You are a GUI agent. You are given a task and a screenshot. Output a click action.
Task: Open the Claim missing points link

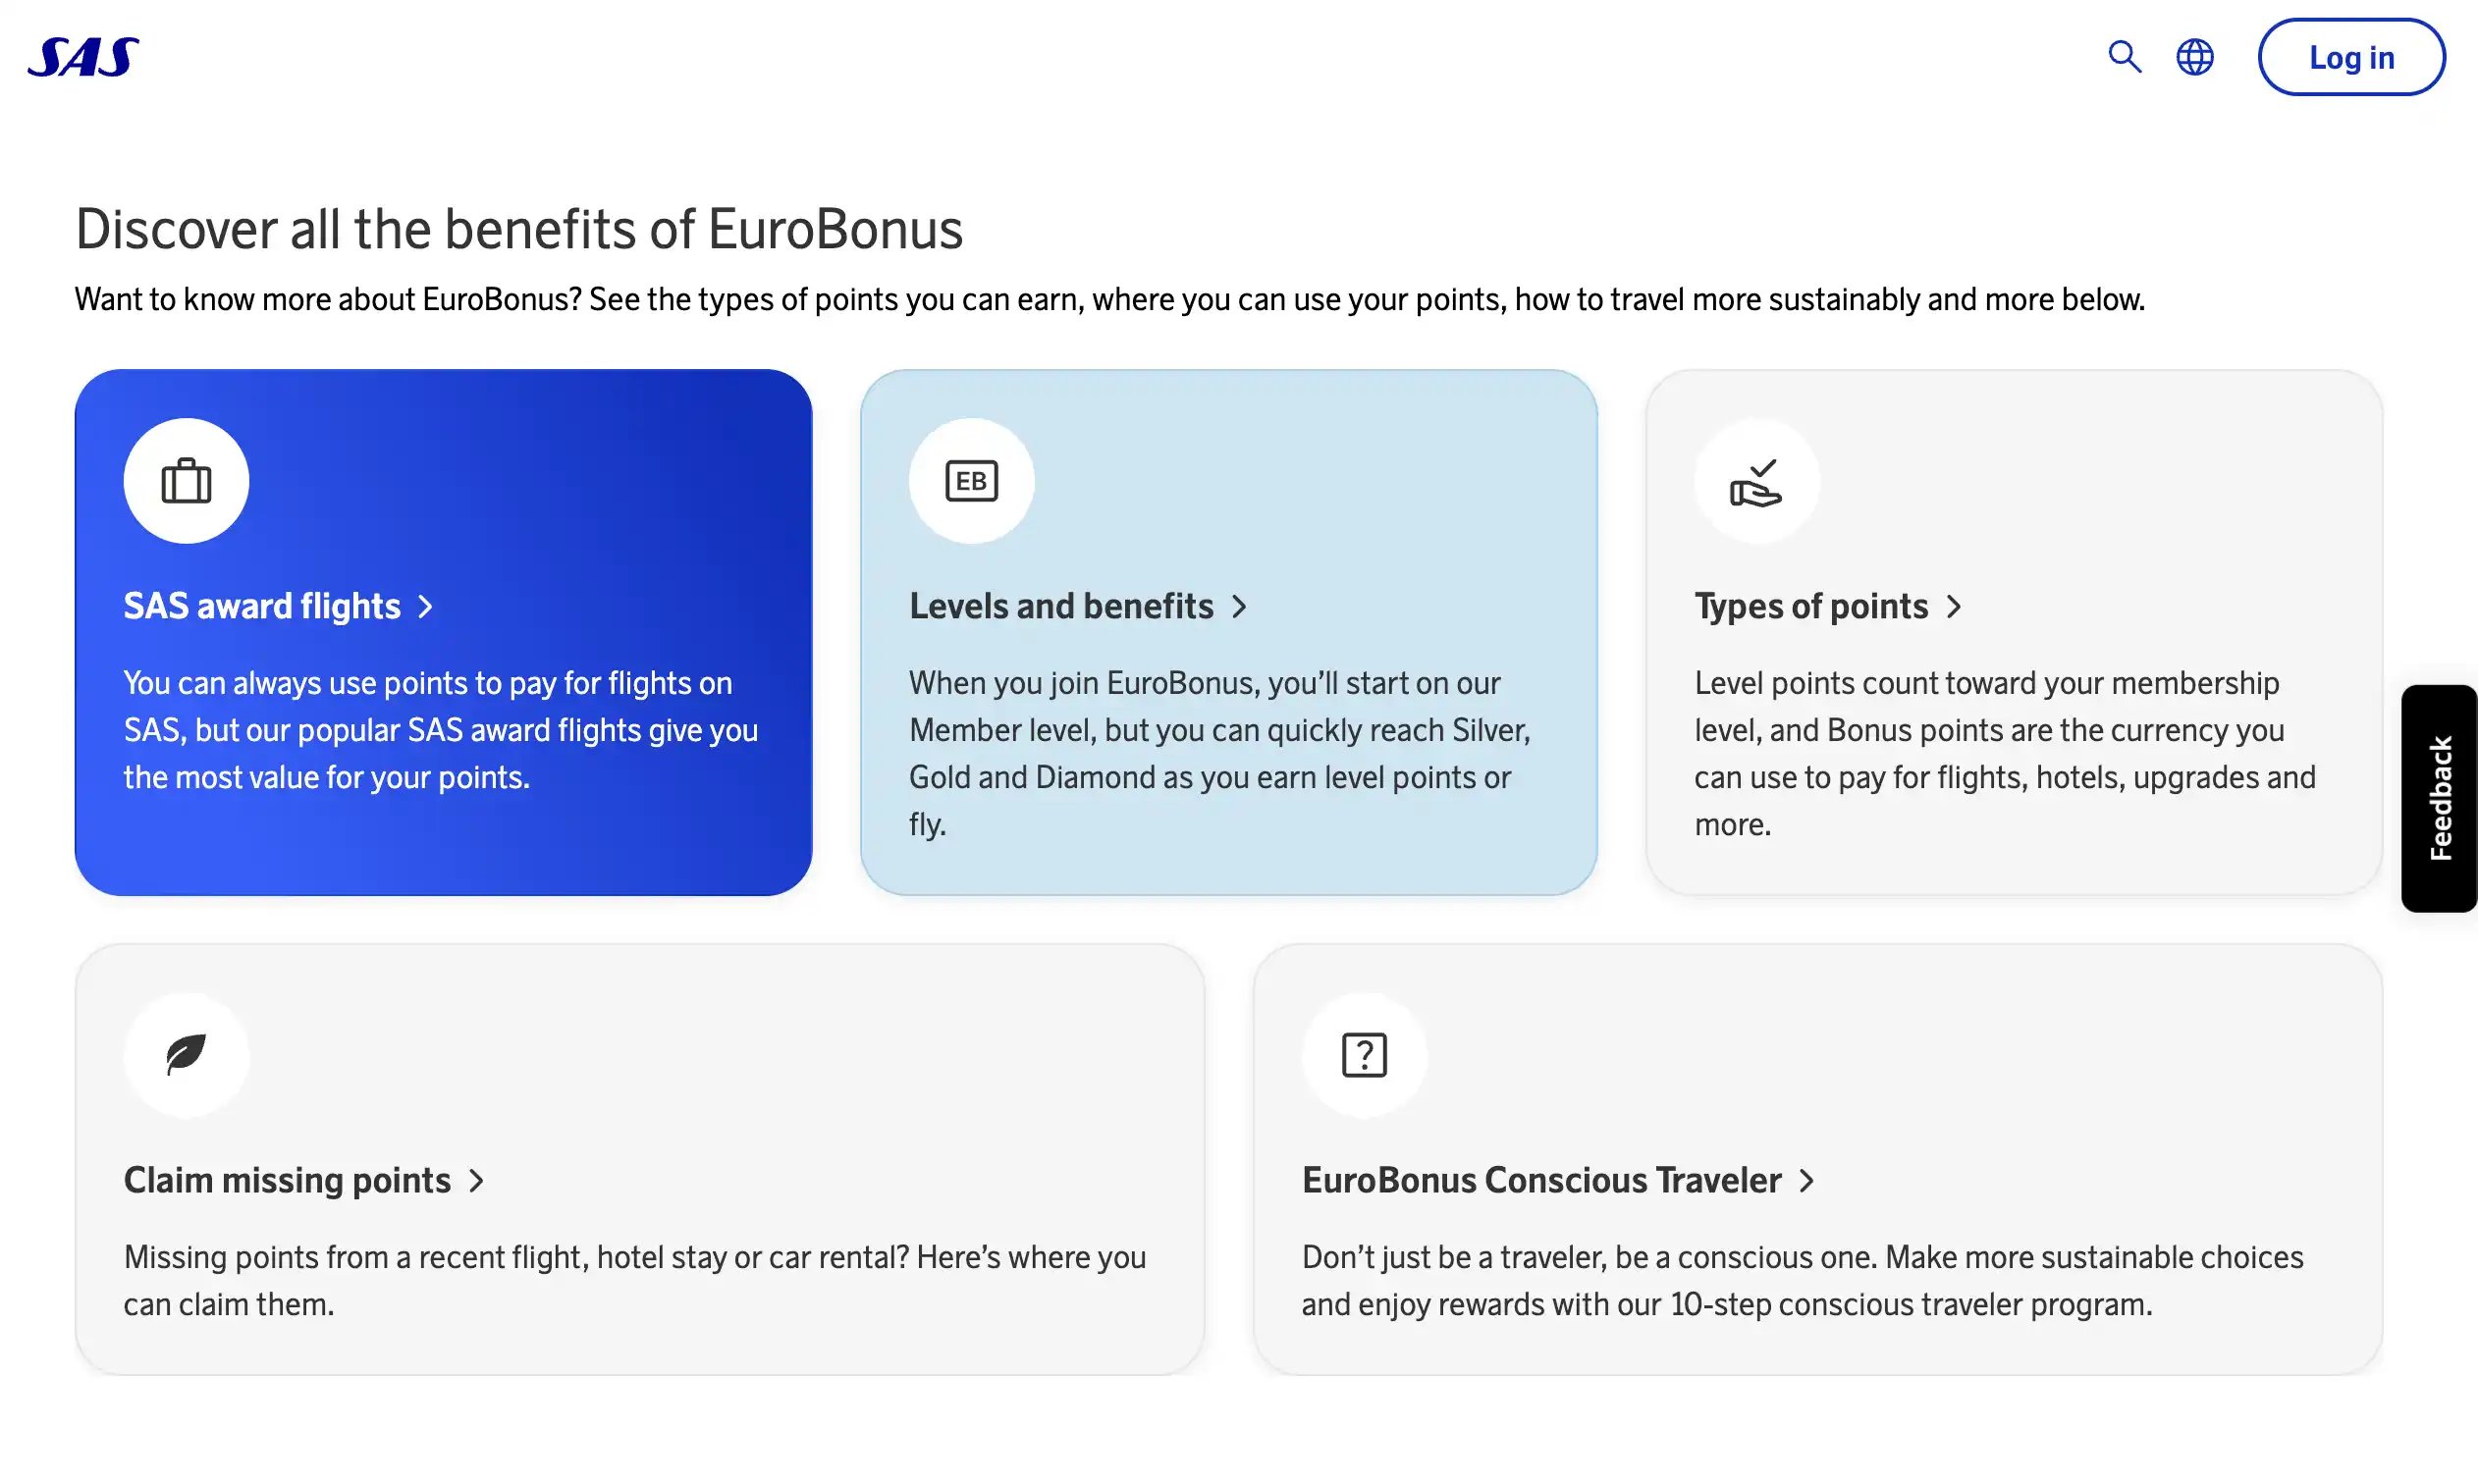pyautogui.click(x=287, y=1180)
